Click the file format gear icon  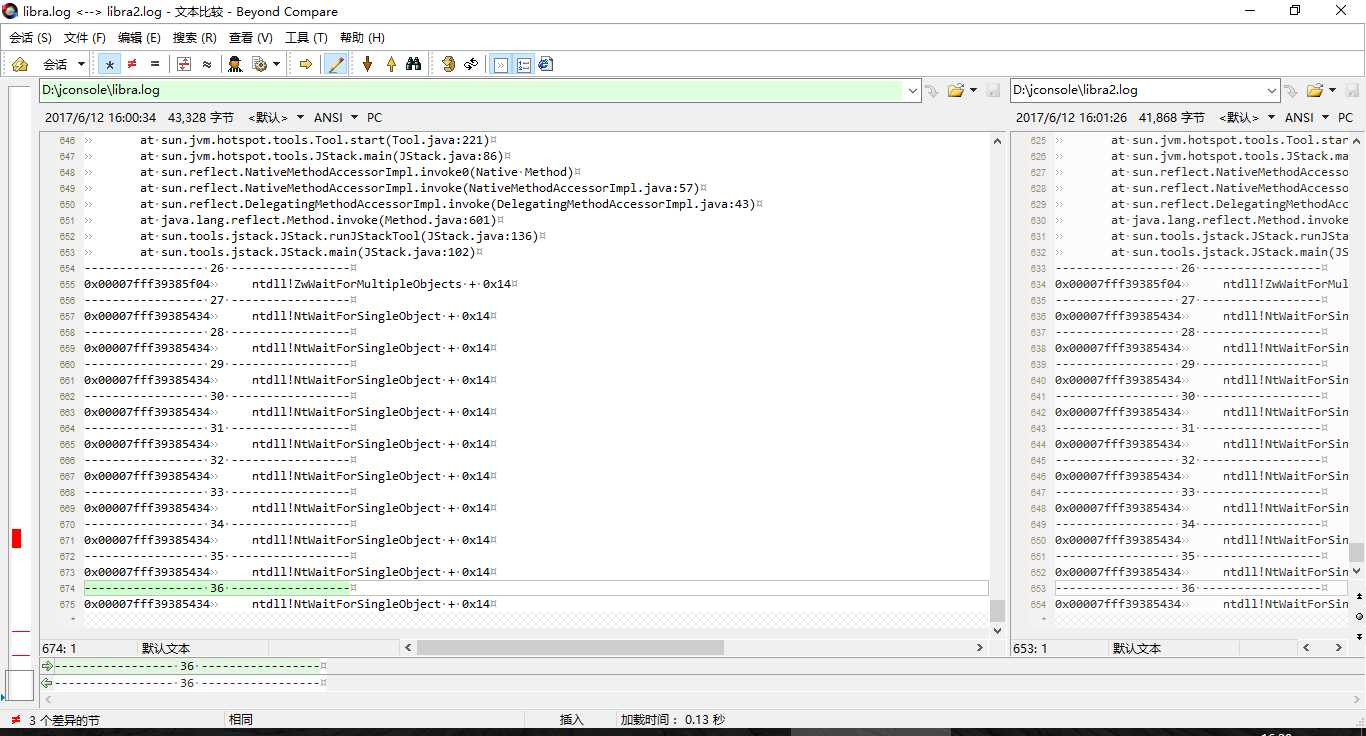(x=260, y=64)
